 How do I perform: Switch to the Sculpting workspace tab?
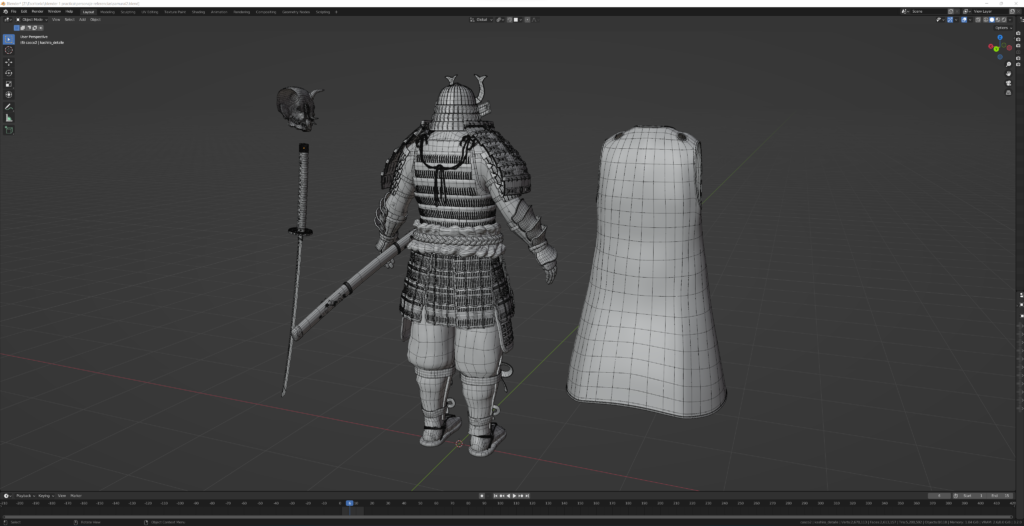[x=128, y=12]
